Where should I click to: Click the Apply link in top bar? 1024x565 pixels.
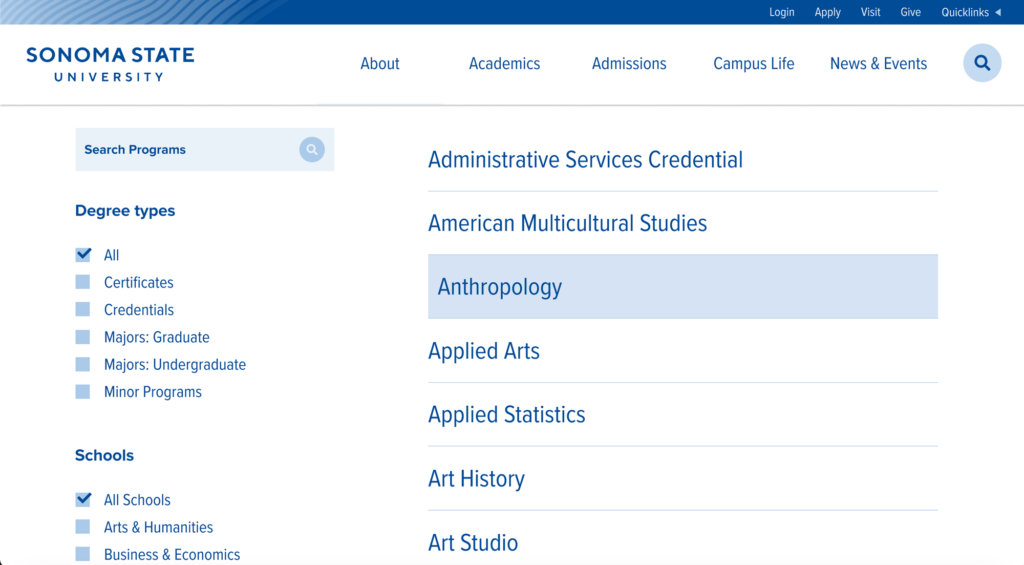pyautogui.click(x=827, y=12)
